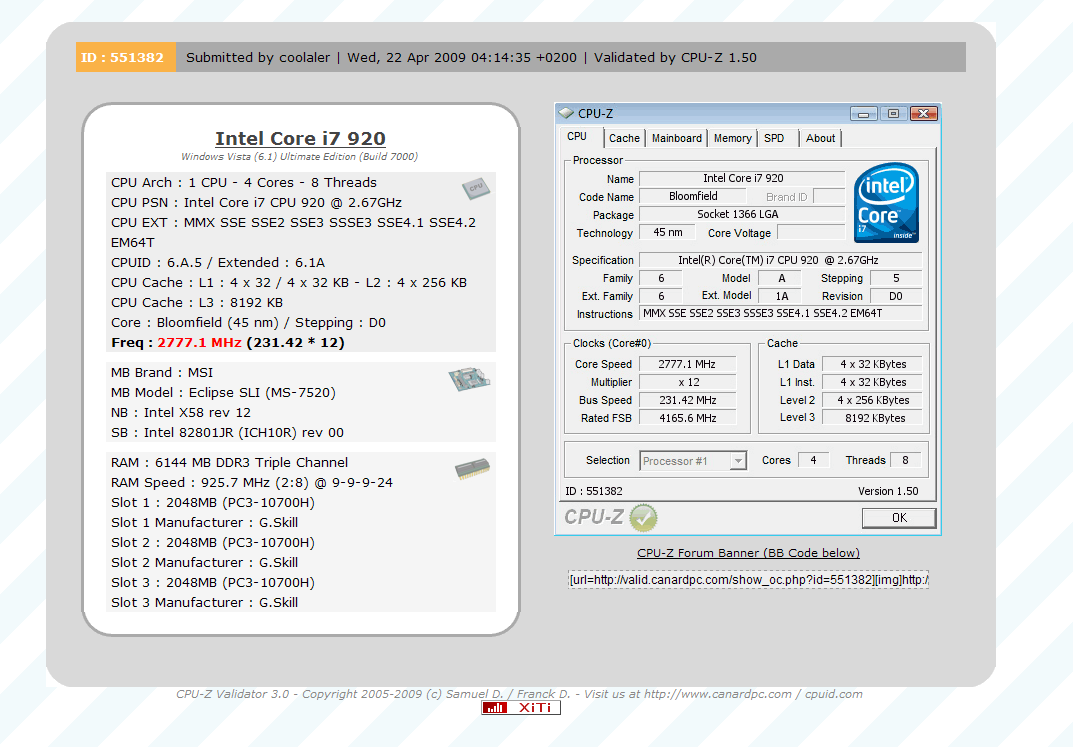Viewport: 1073px width, 747px height.
Task: Click 'Slot 1 : 2048MB (PC3-10700H)' line
Action: coord(213,503)
